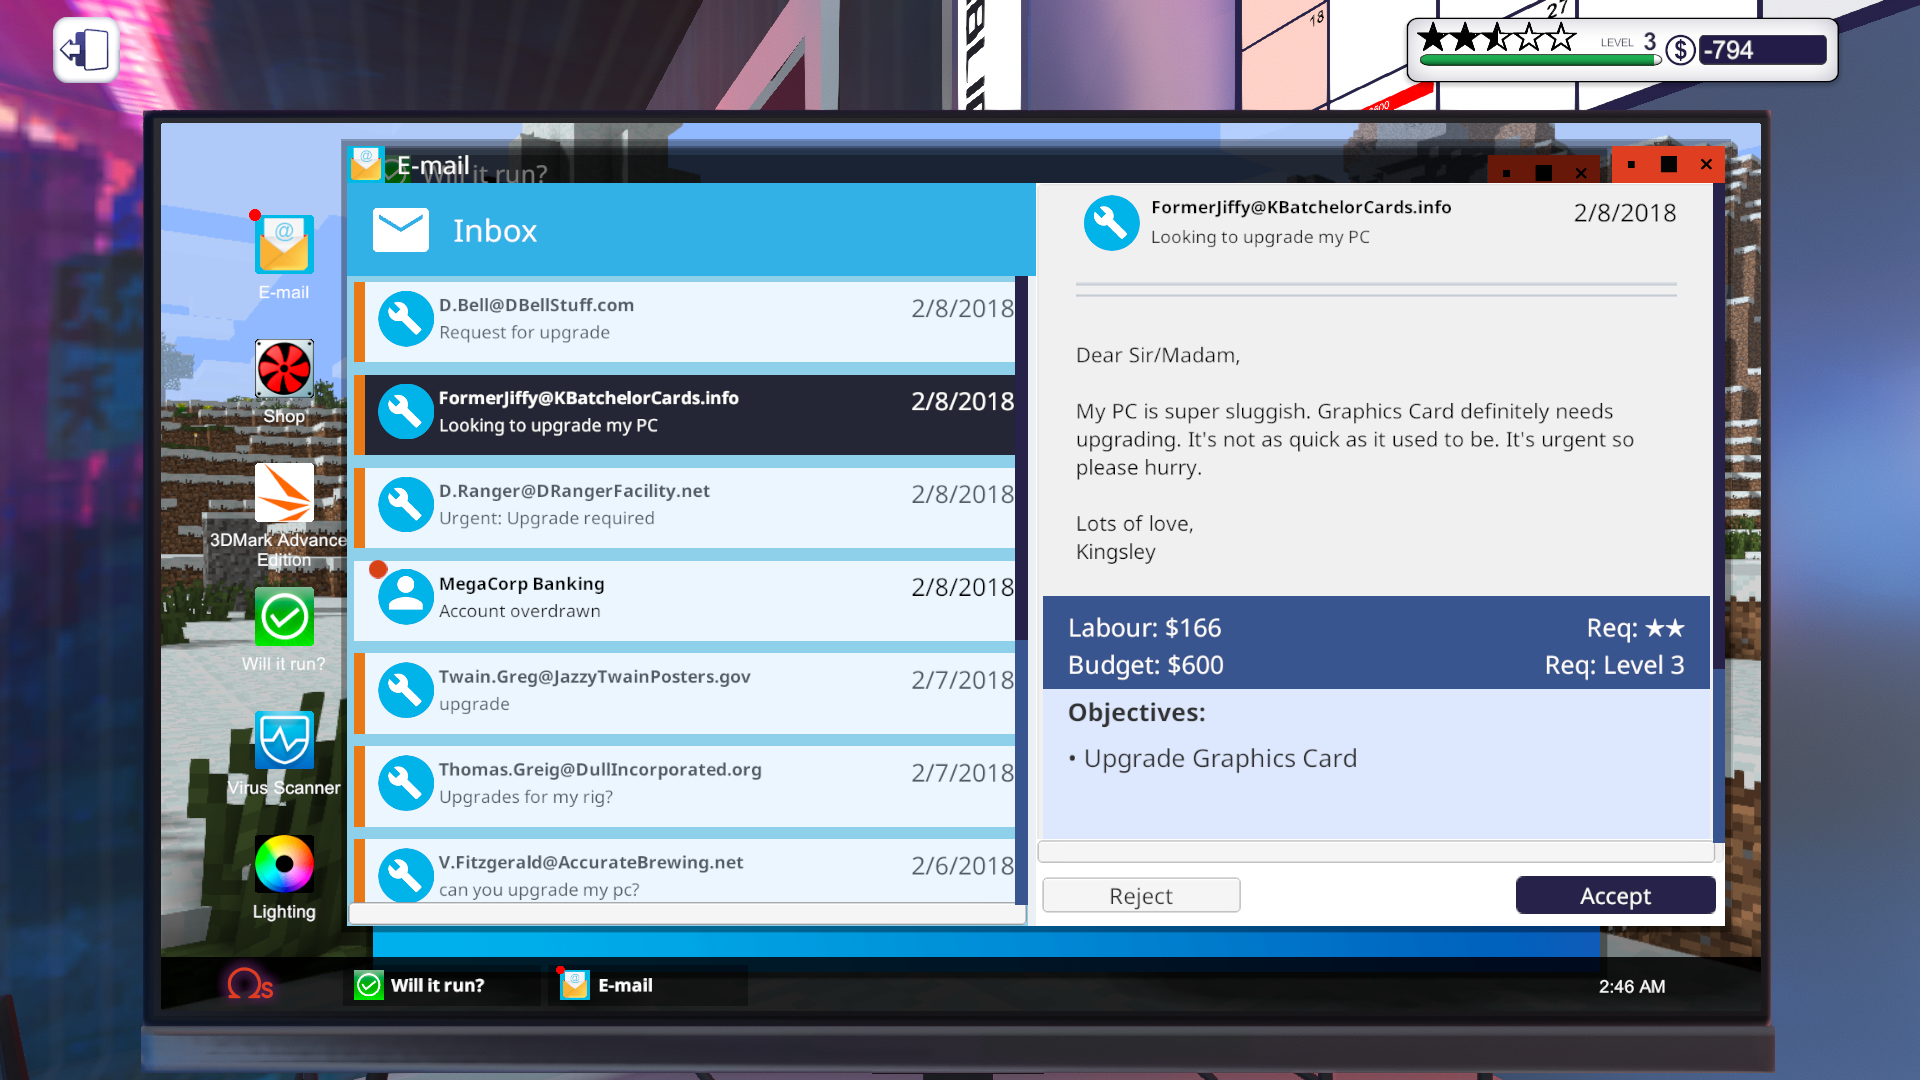Click the message pane vertical scrollbar

point(1718,515)
